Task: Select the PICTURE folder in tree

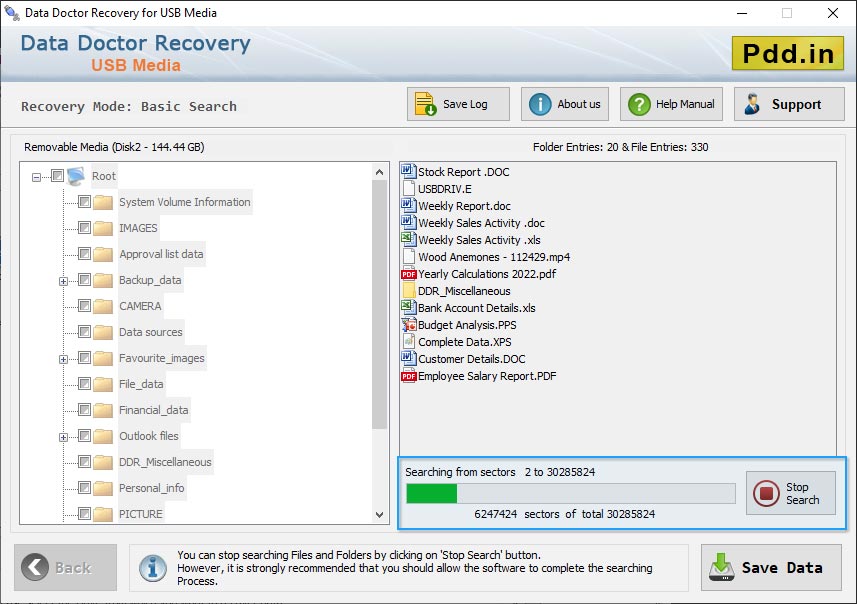Action: (141, 514)
